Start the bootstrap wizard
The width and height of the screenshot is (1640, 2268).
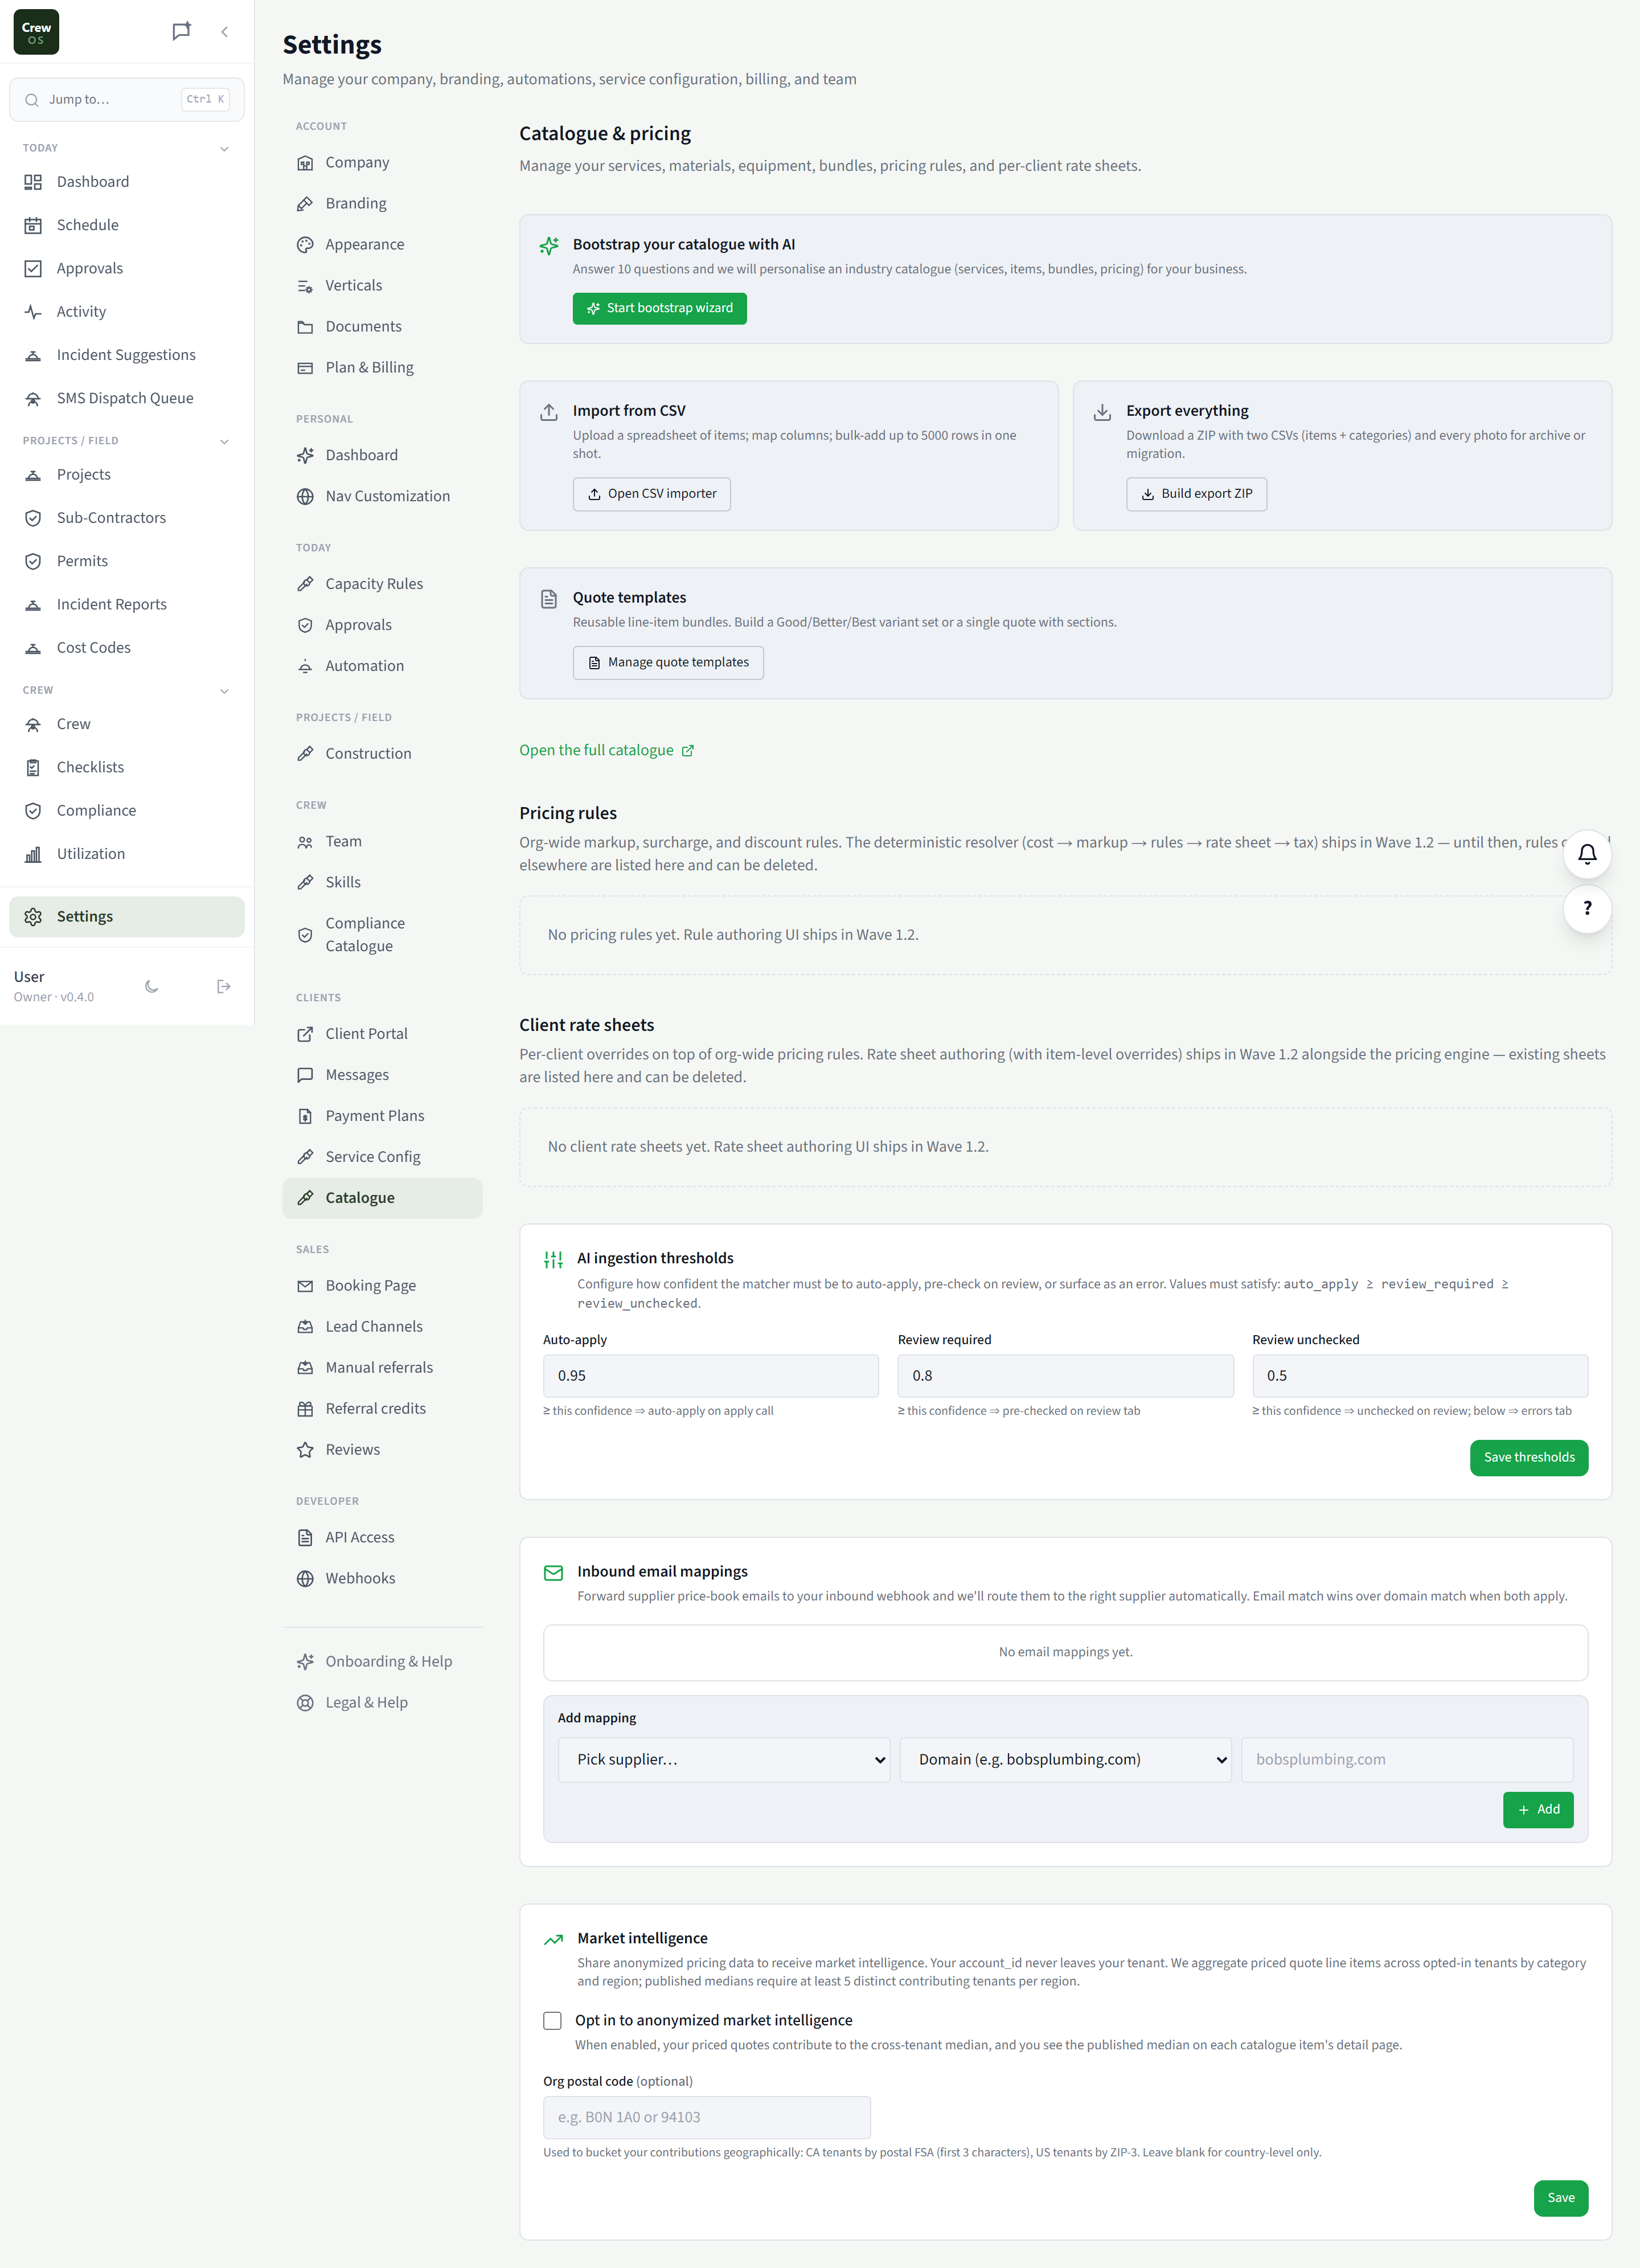pyautogui.click(x=659, y=308)
